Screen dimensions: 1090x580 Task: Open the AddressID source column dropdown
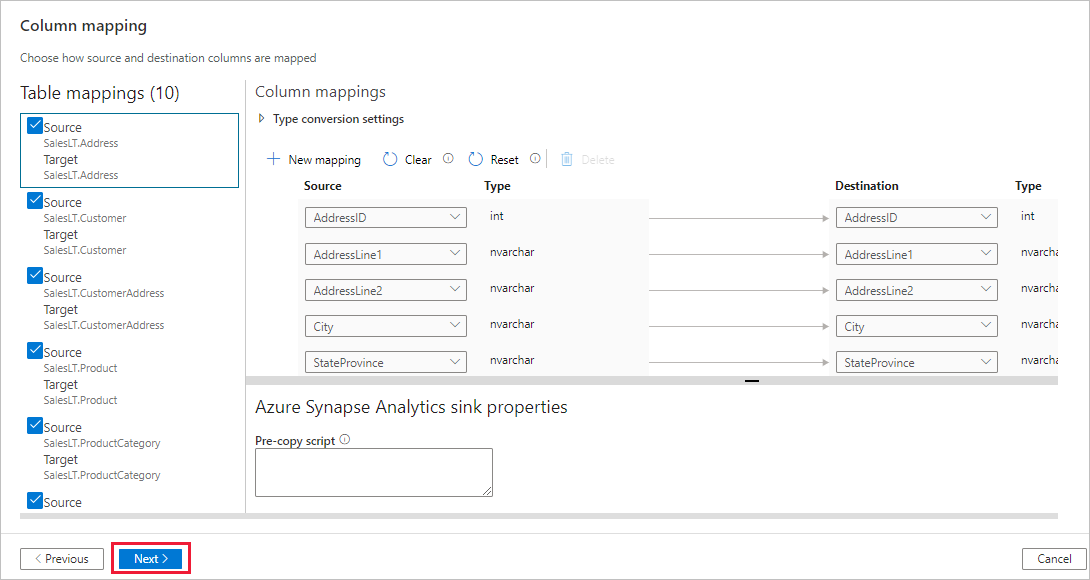(385, 217)
